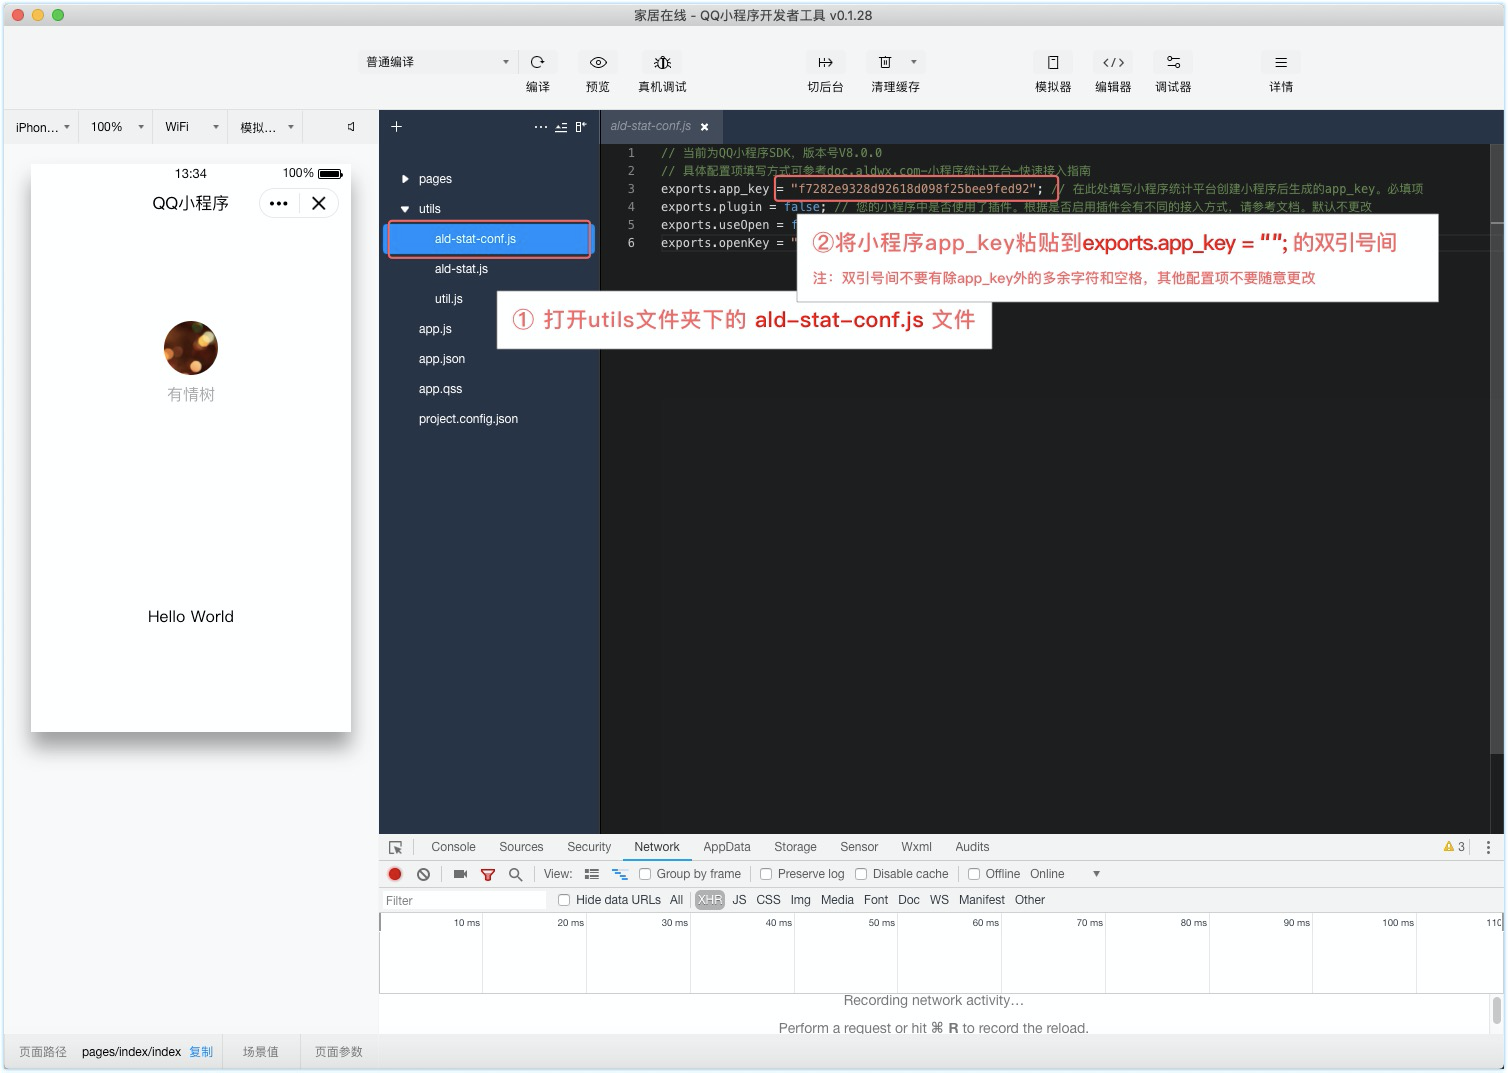The width and height of the screenshot is (1508, 1073).
Task: Toggle the CSS request type filter
Action: (x=768, y=900)
